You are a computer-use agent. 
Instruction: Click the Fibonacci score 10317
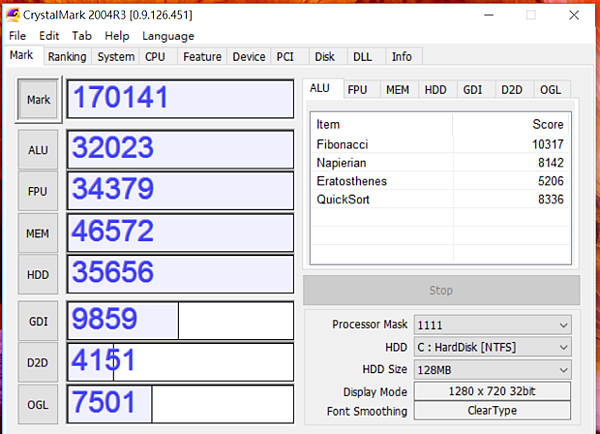pos(548,144)
